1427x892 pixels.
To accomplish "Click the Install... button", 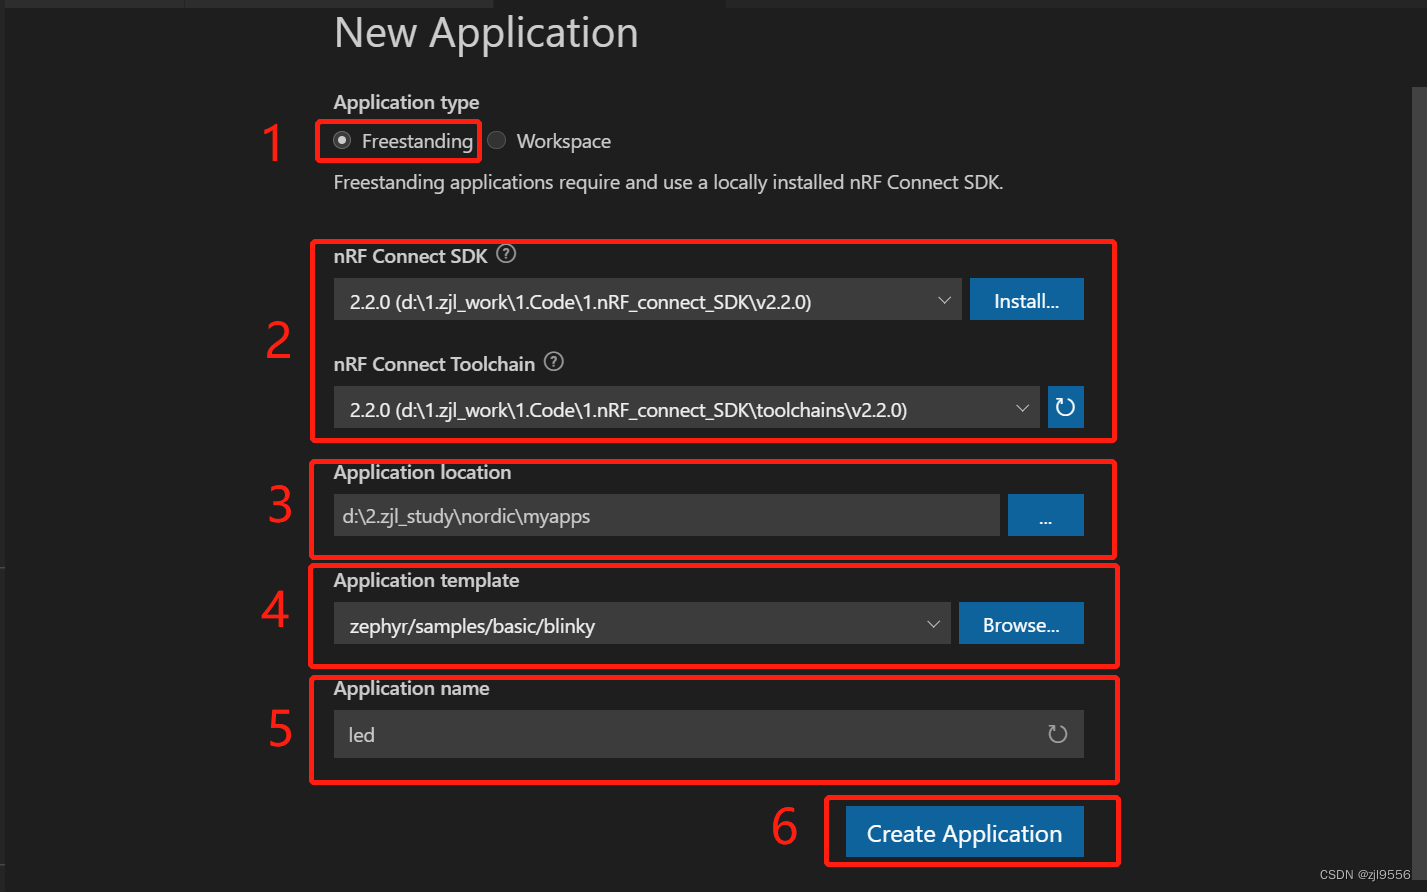I will click(1027, 300).
